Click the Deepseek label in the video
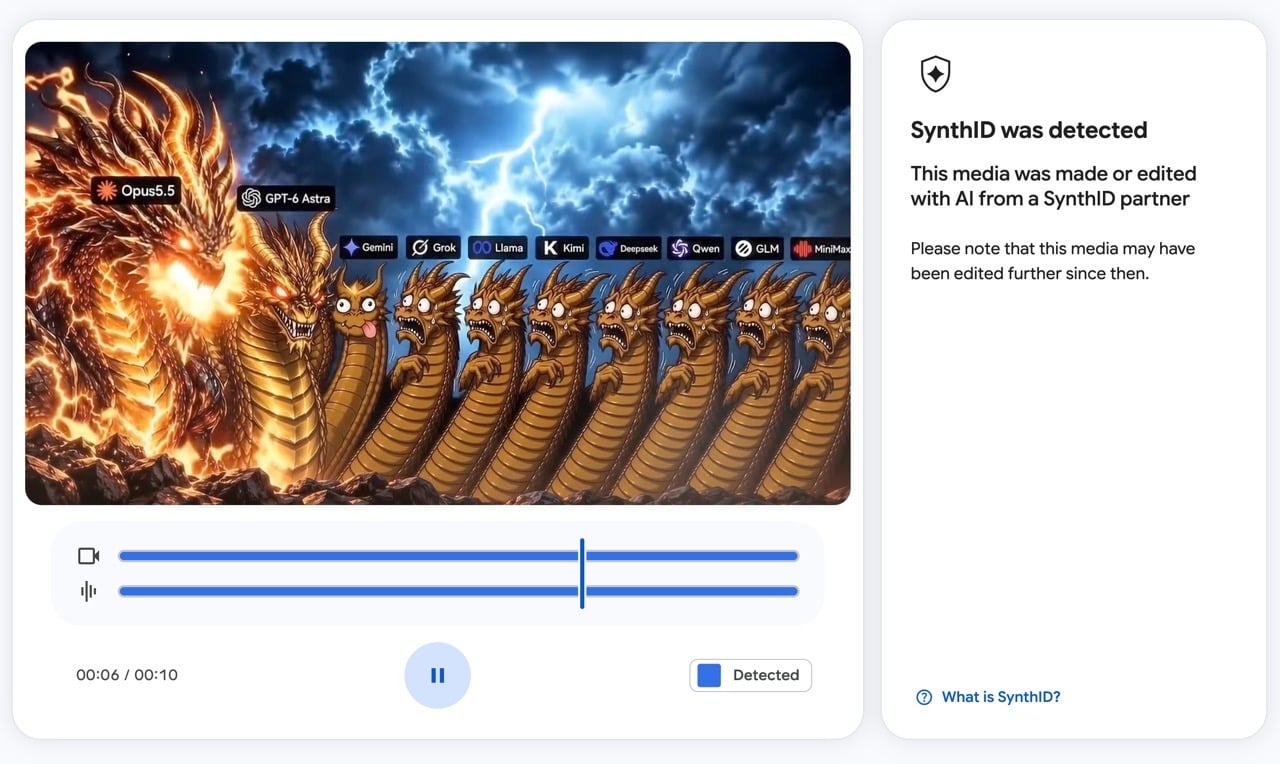This screenshot has height=764, width=1280. 629,248
